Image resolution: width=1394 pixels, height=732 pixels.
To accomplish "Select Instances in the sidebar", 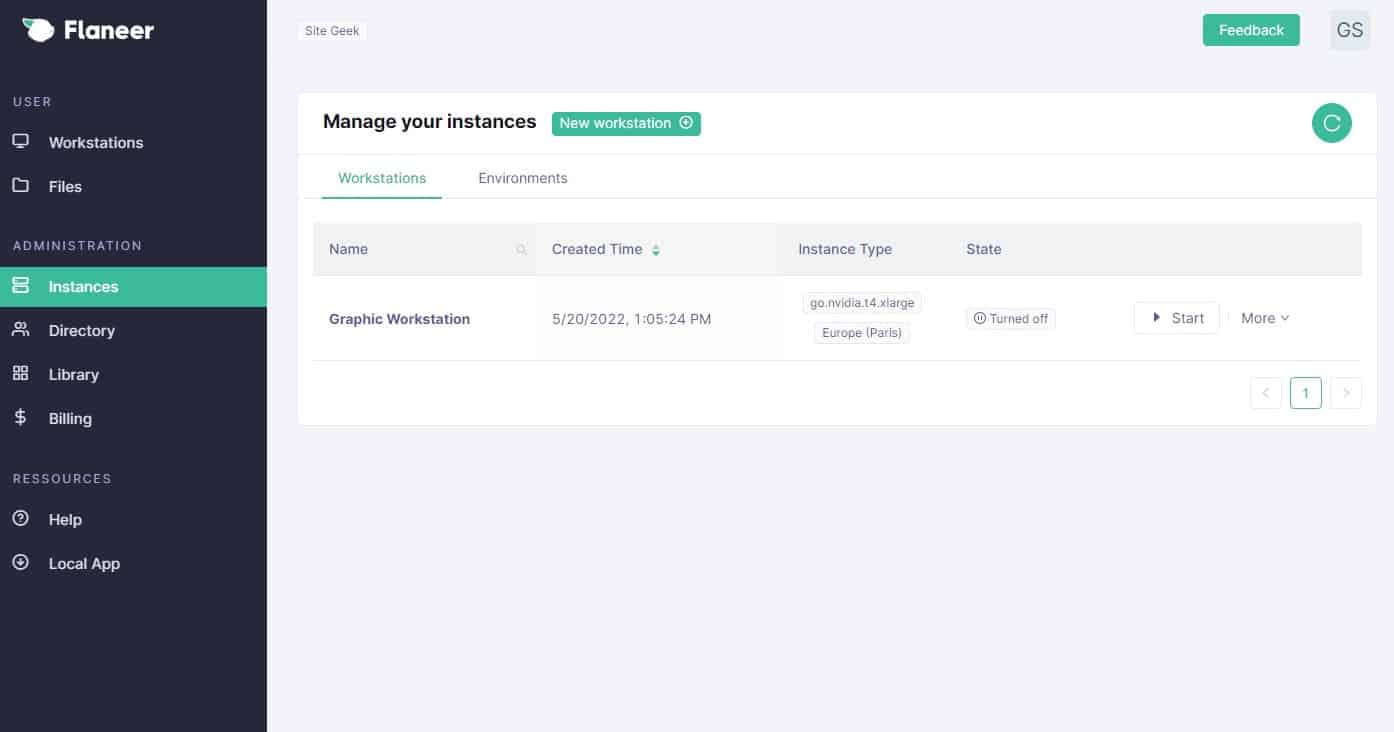I will pos(83,287).
